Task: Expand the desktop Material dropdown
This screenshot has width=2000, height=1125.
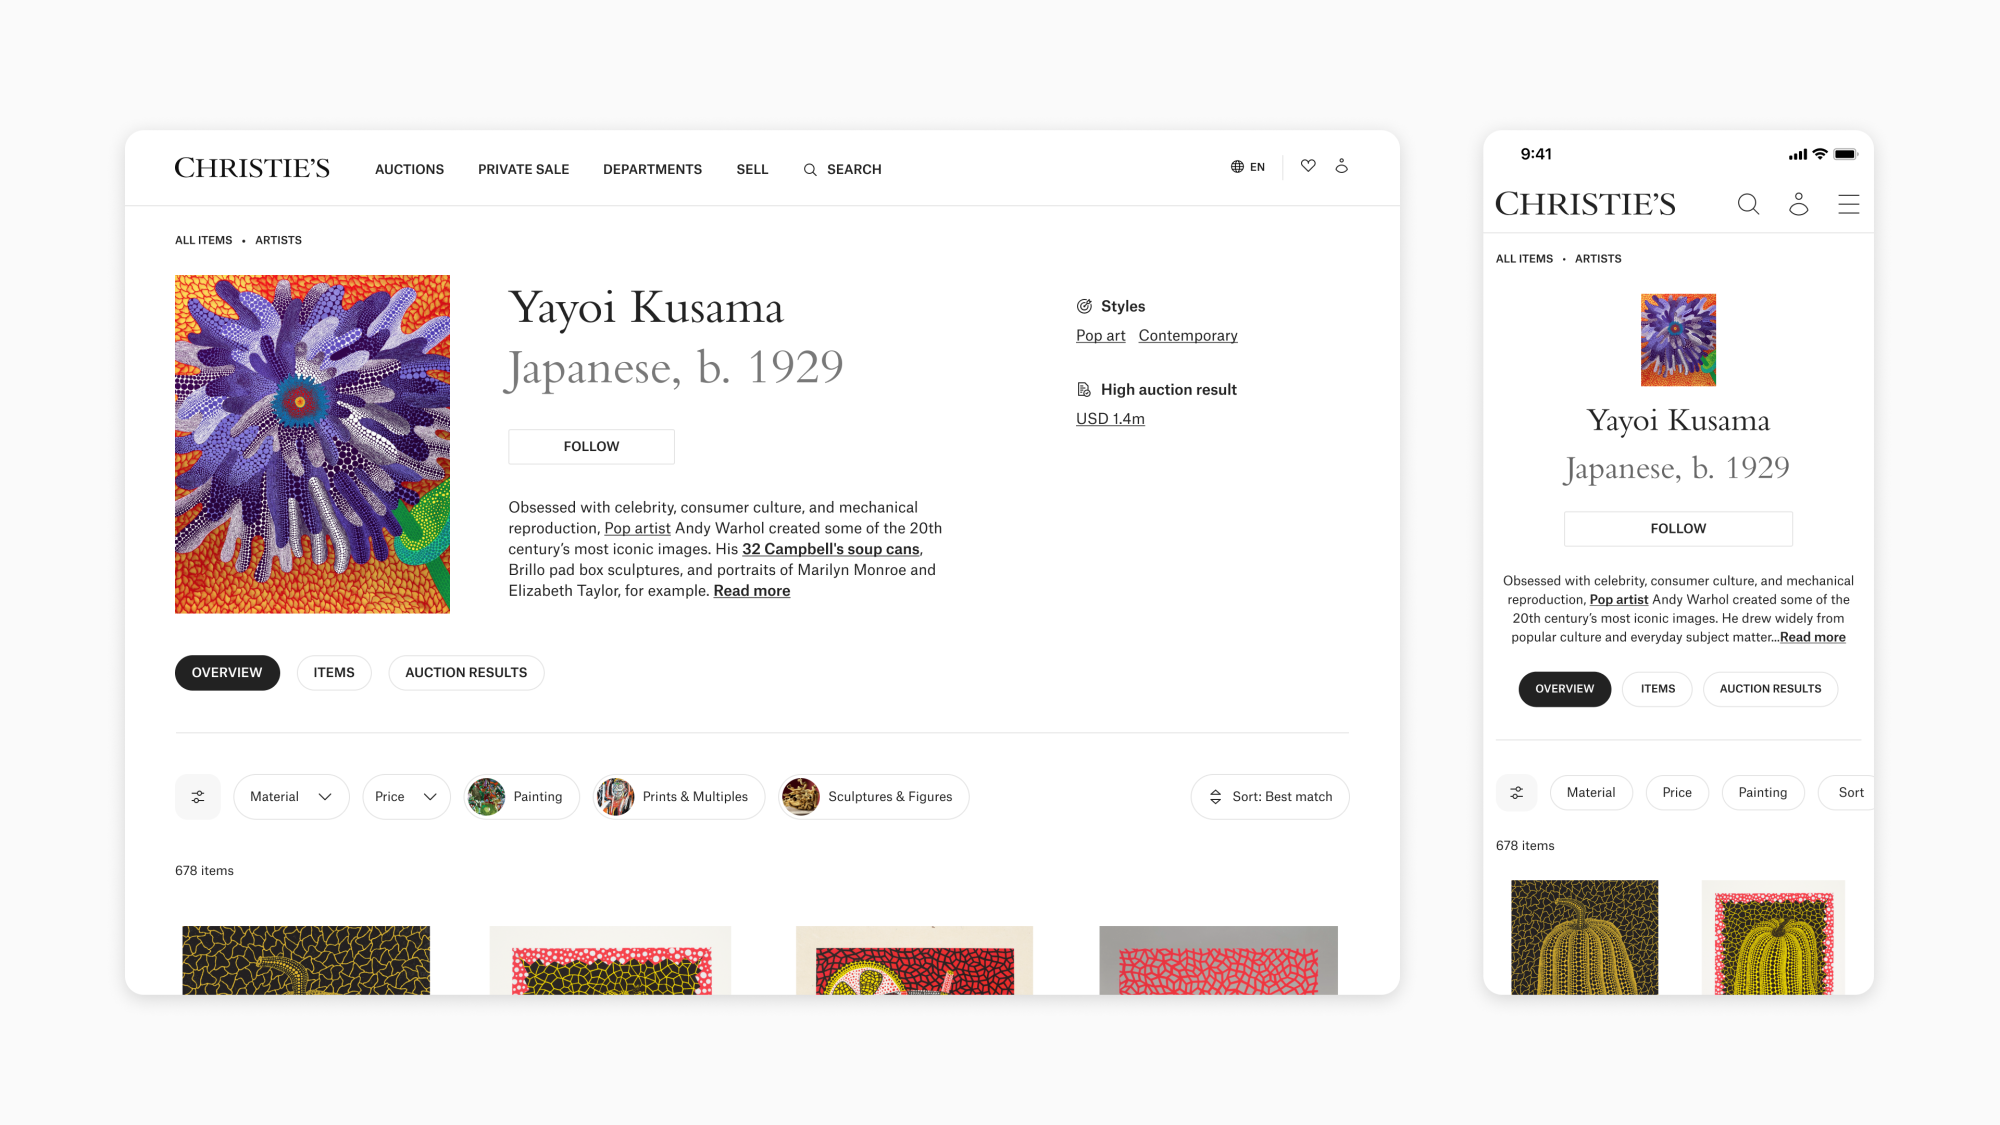Action: [x=291, y=797]
